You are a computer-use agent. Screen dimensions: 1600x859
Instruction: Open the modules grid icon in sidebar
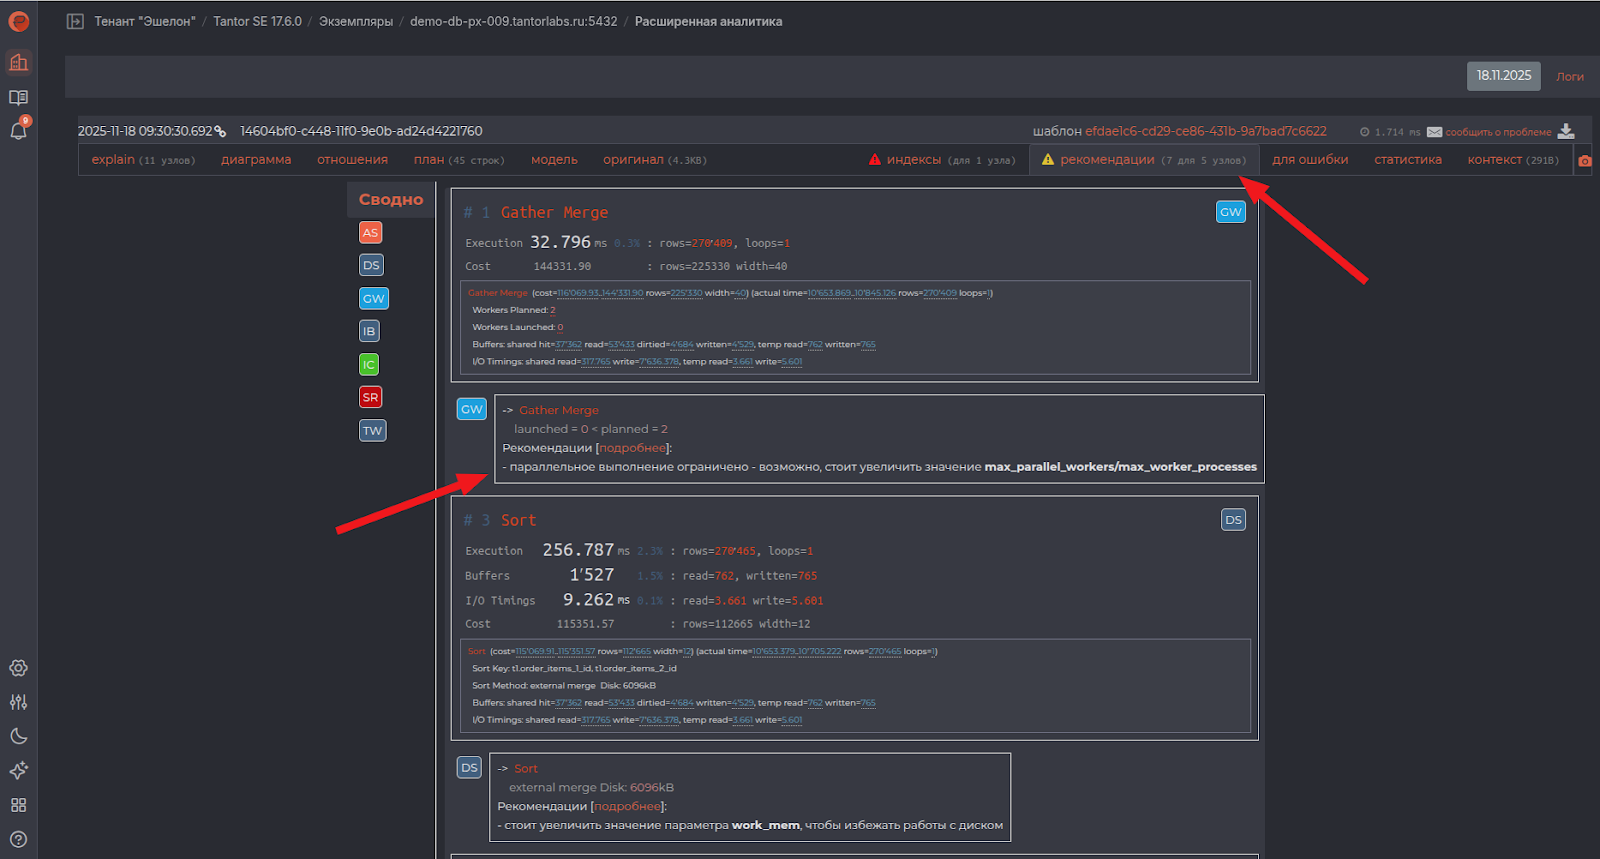pos(18,805)
